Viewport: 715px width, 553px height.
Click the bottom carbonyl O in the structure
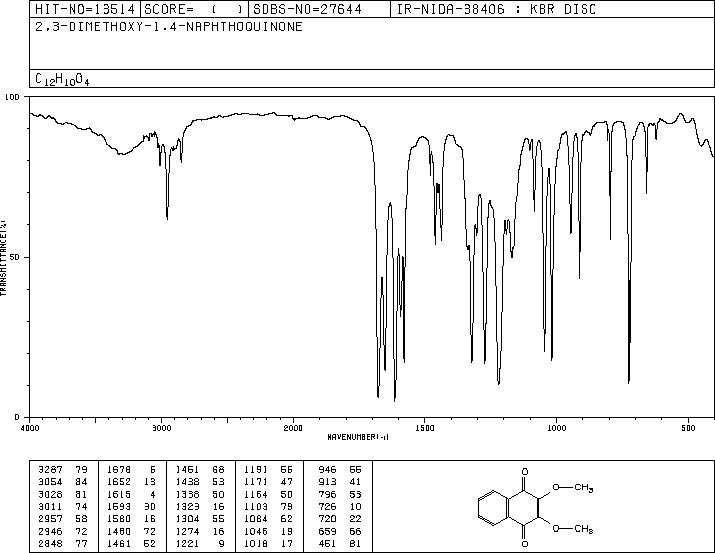tap(525, 544)
